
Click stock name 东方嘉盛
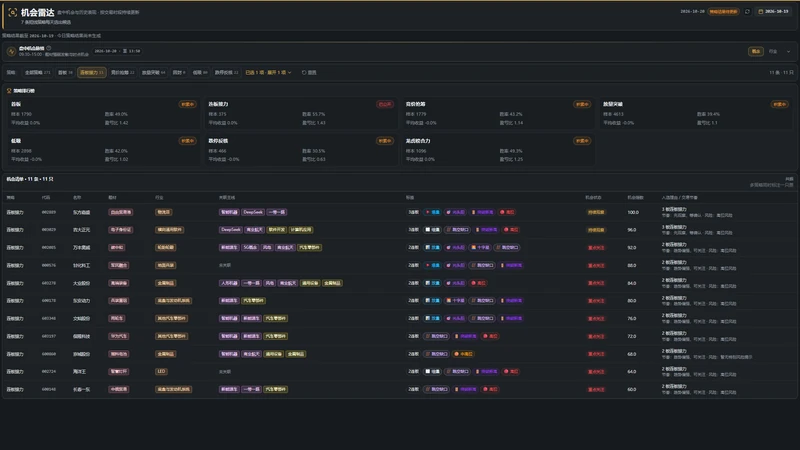82,212
